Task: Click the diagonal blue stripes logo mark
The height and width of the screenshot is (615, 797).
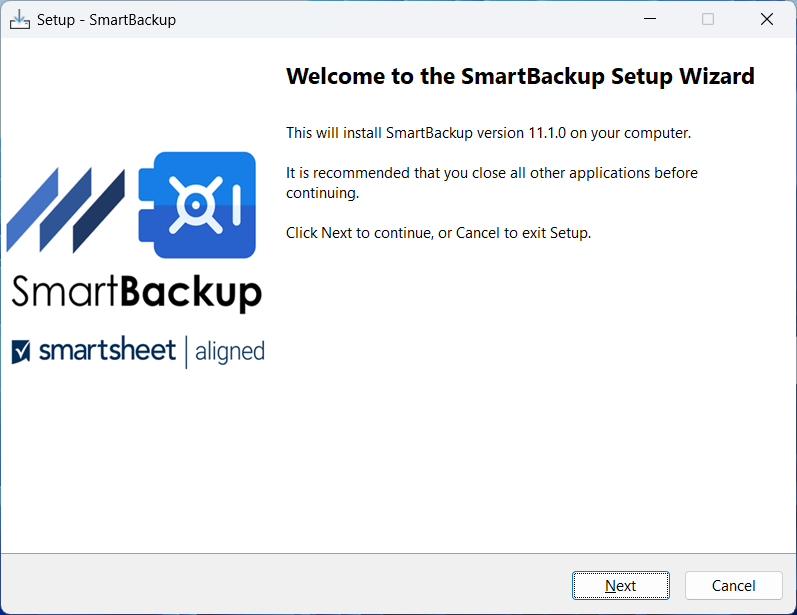Action: [x=66, y=210]
